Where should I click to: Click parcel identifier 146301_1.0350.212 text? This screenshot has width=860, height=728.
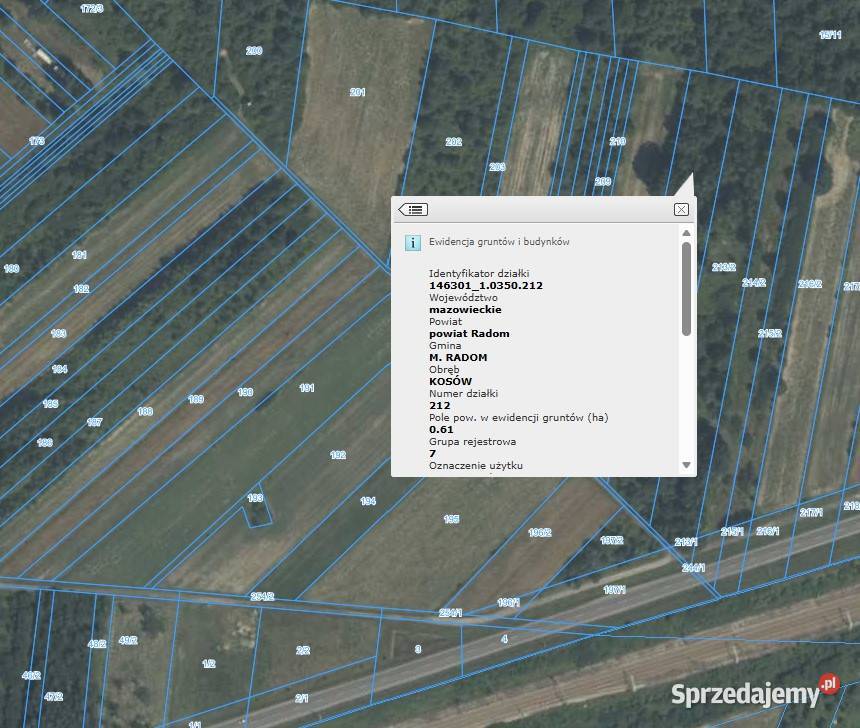tap(485, 286)
